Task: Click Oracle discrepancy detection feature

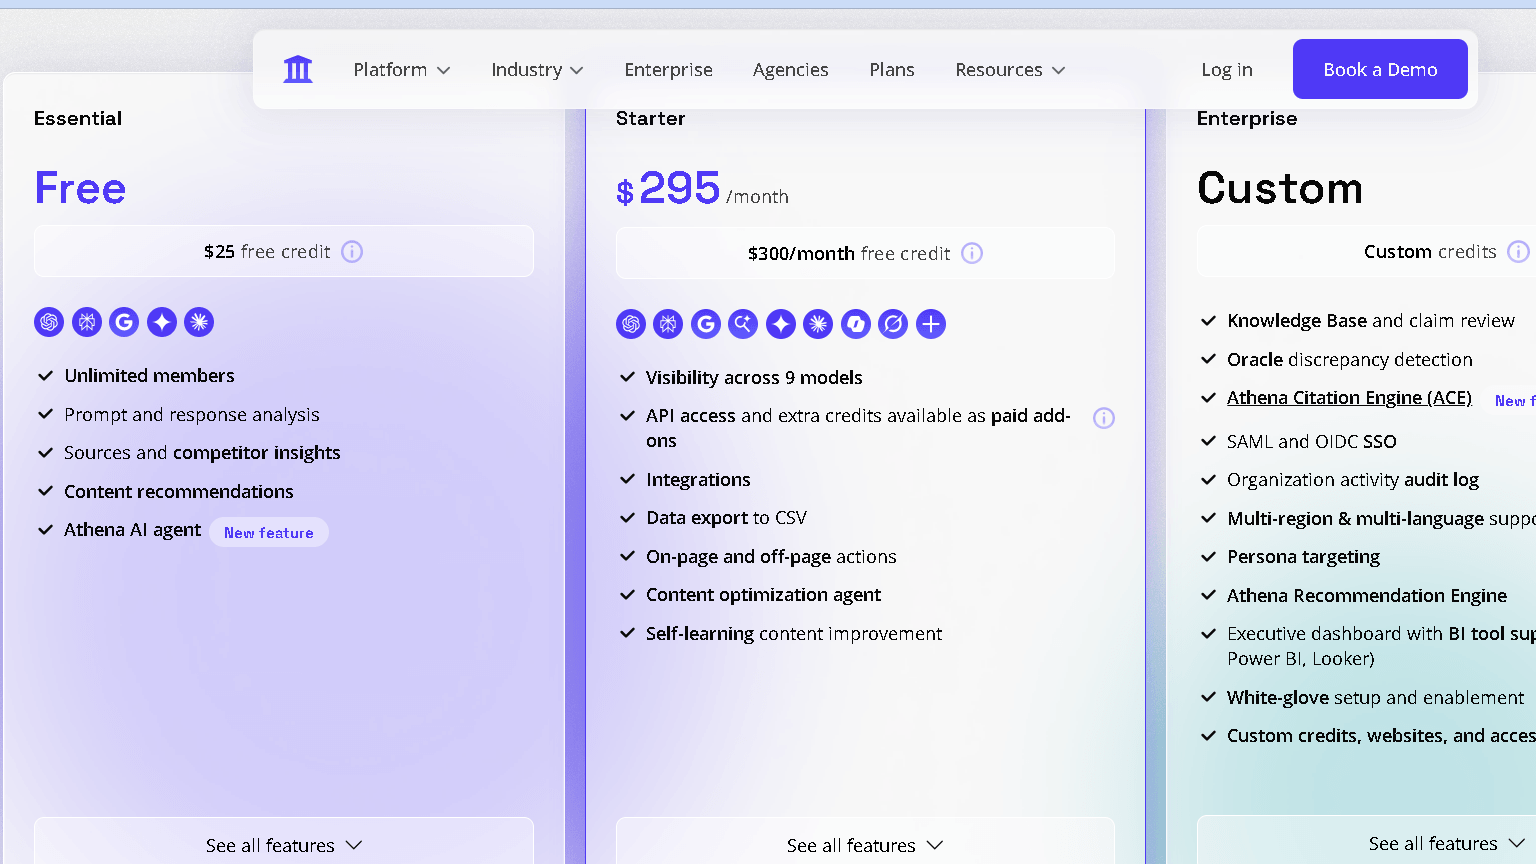Action: (1350, 359)
